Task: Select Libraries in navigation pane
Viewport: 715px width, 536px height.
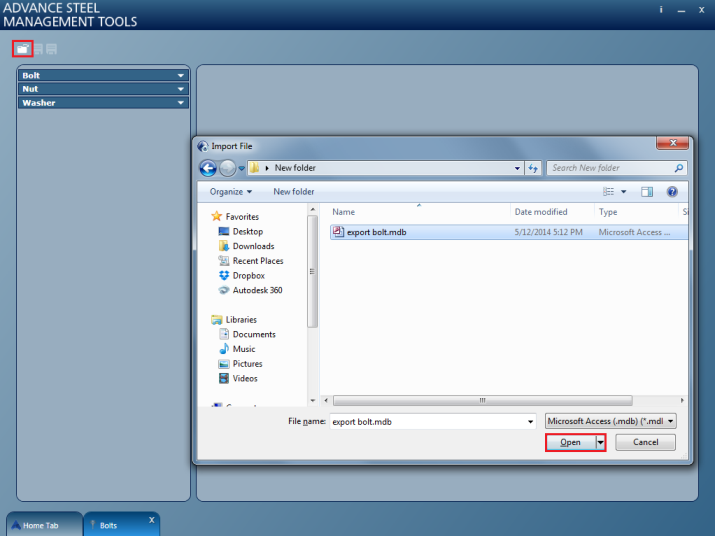Action: (241, 319)
